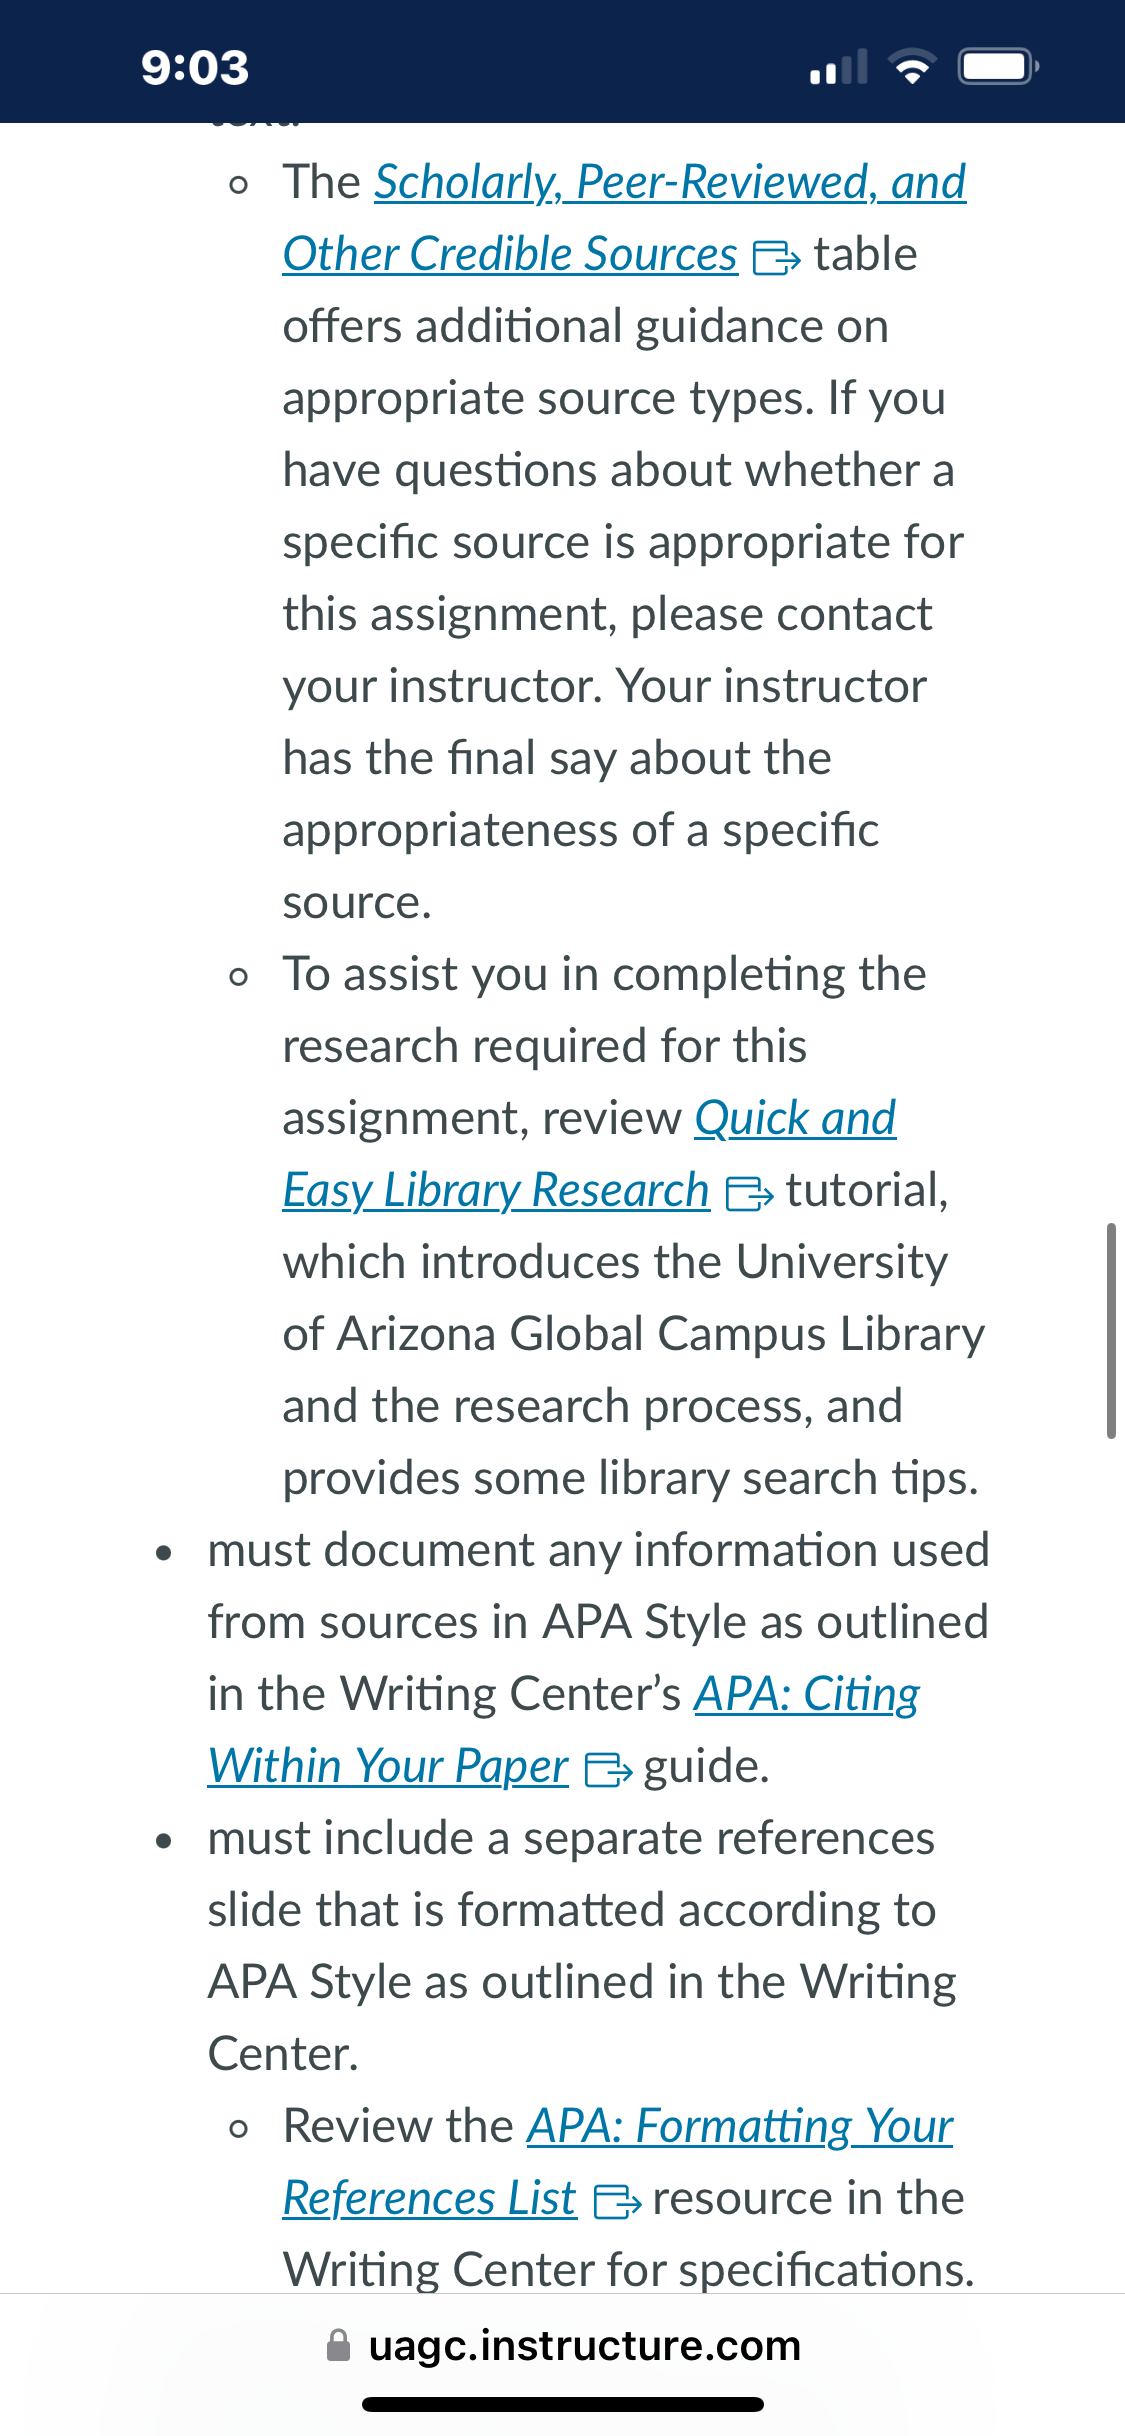Tap the page scrollbar indicator
1125x2436 pixels.
[1111, 1330]
